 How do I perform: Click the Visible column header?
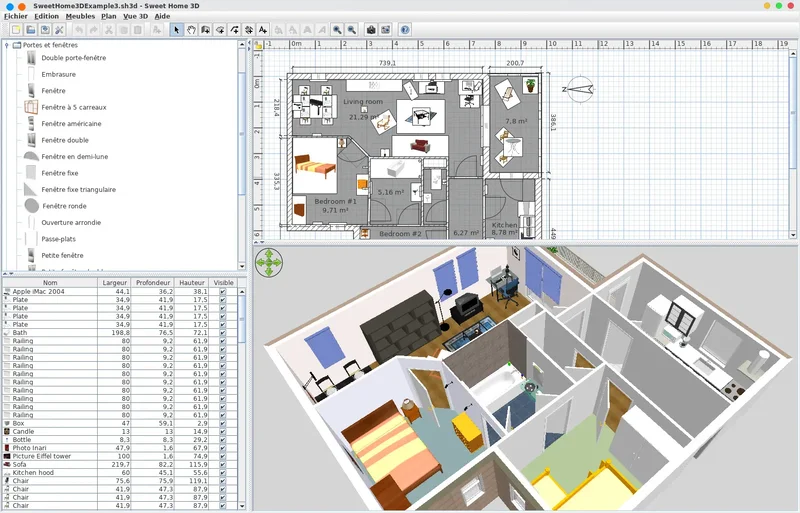coord(223,283)
